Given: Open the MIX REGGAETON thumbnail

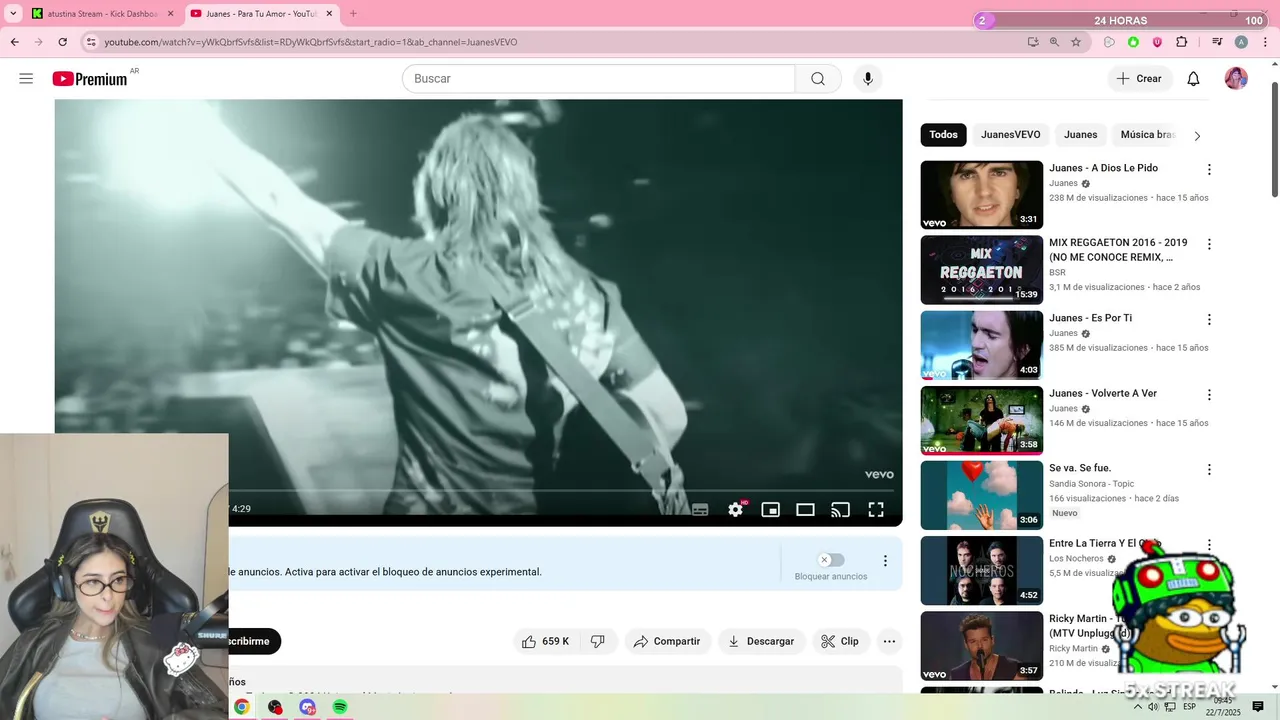Looking at the screenshot, I should 981,270.
